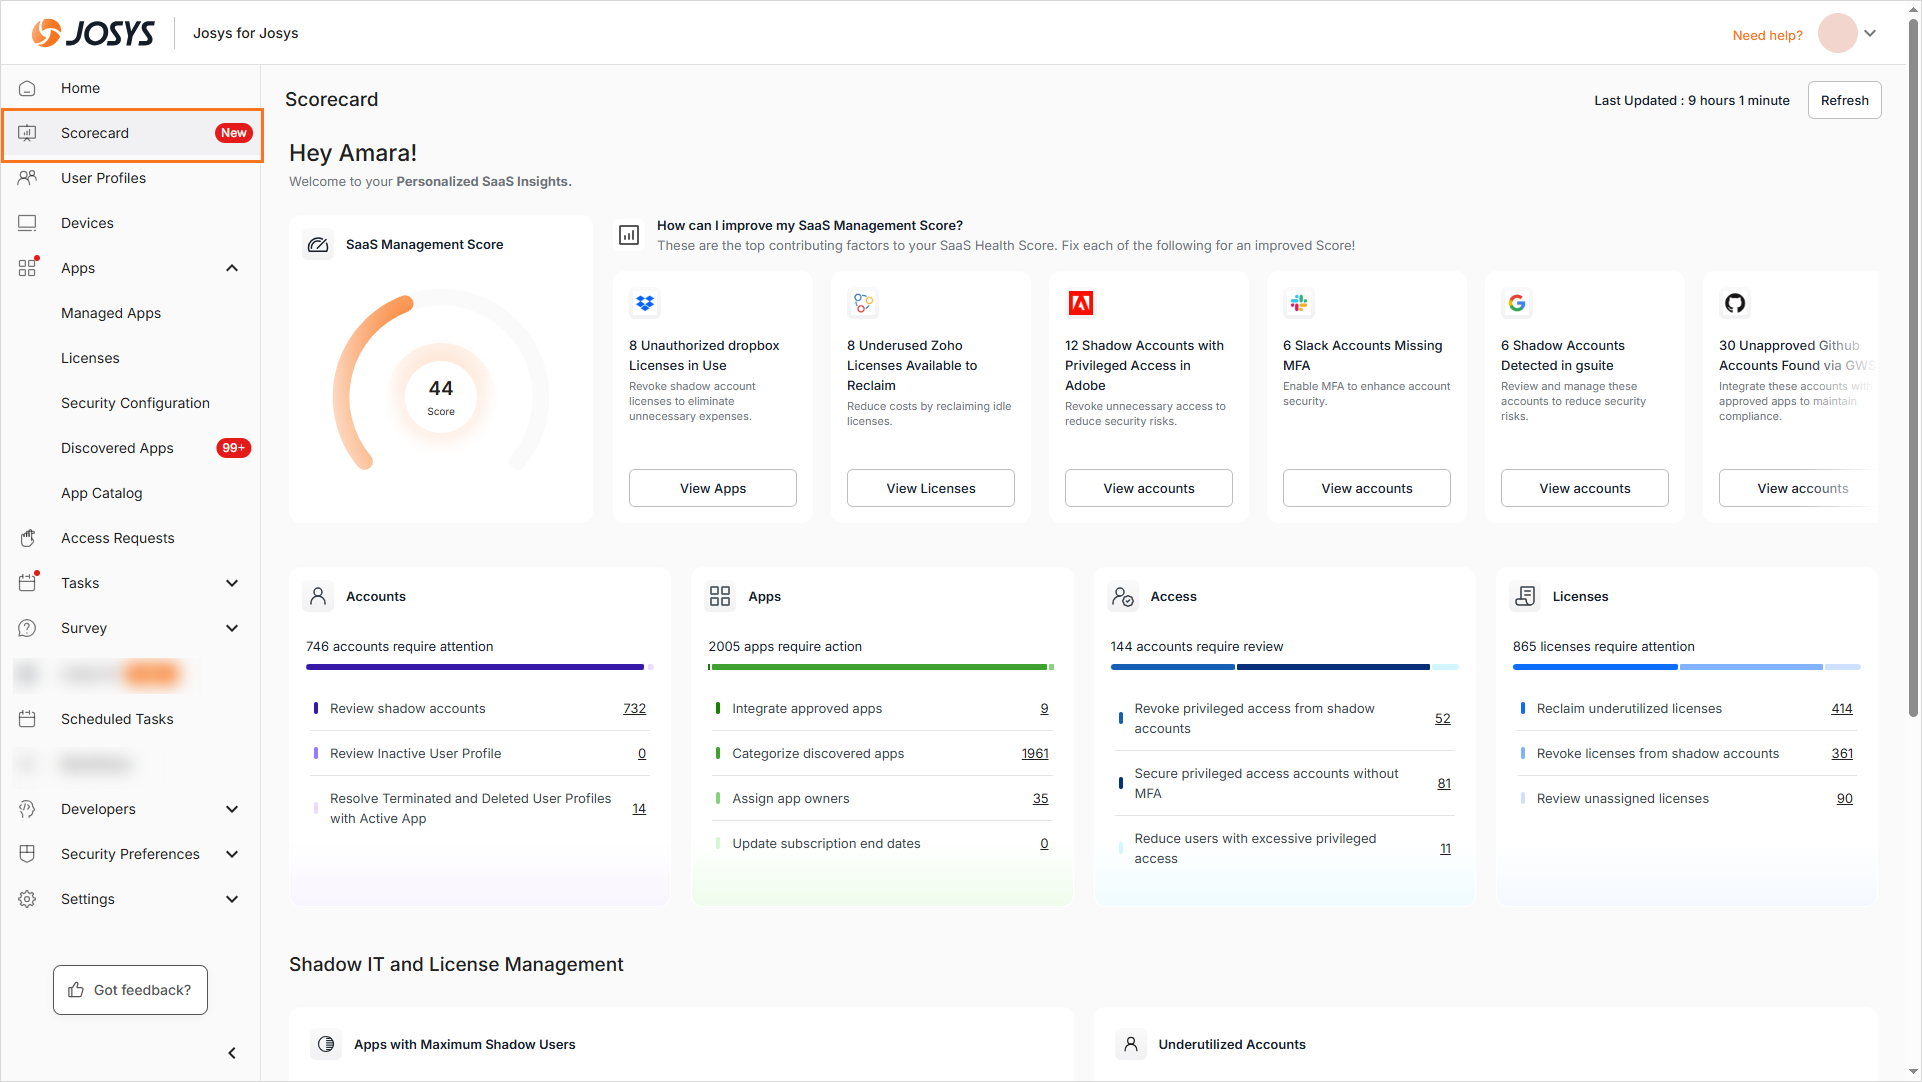Click the SaaS Management Score gauge icon
Screen dimensions: 1922x1082
pyautogui.click(x=318, y=245)
